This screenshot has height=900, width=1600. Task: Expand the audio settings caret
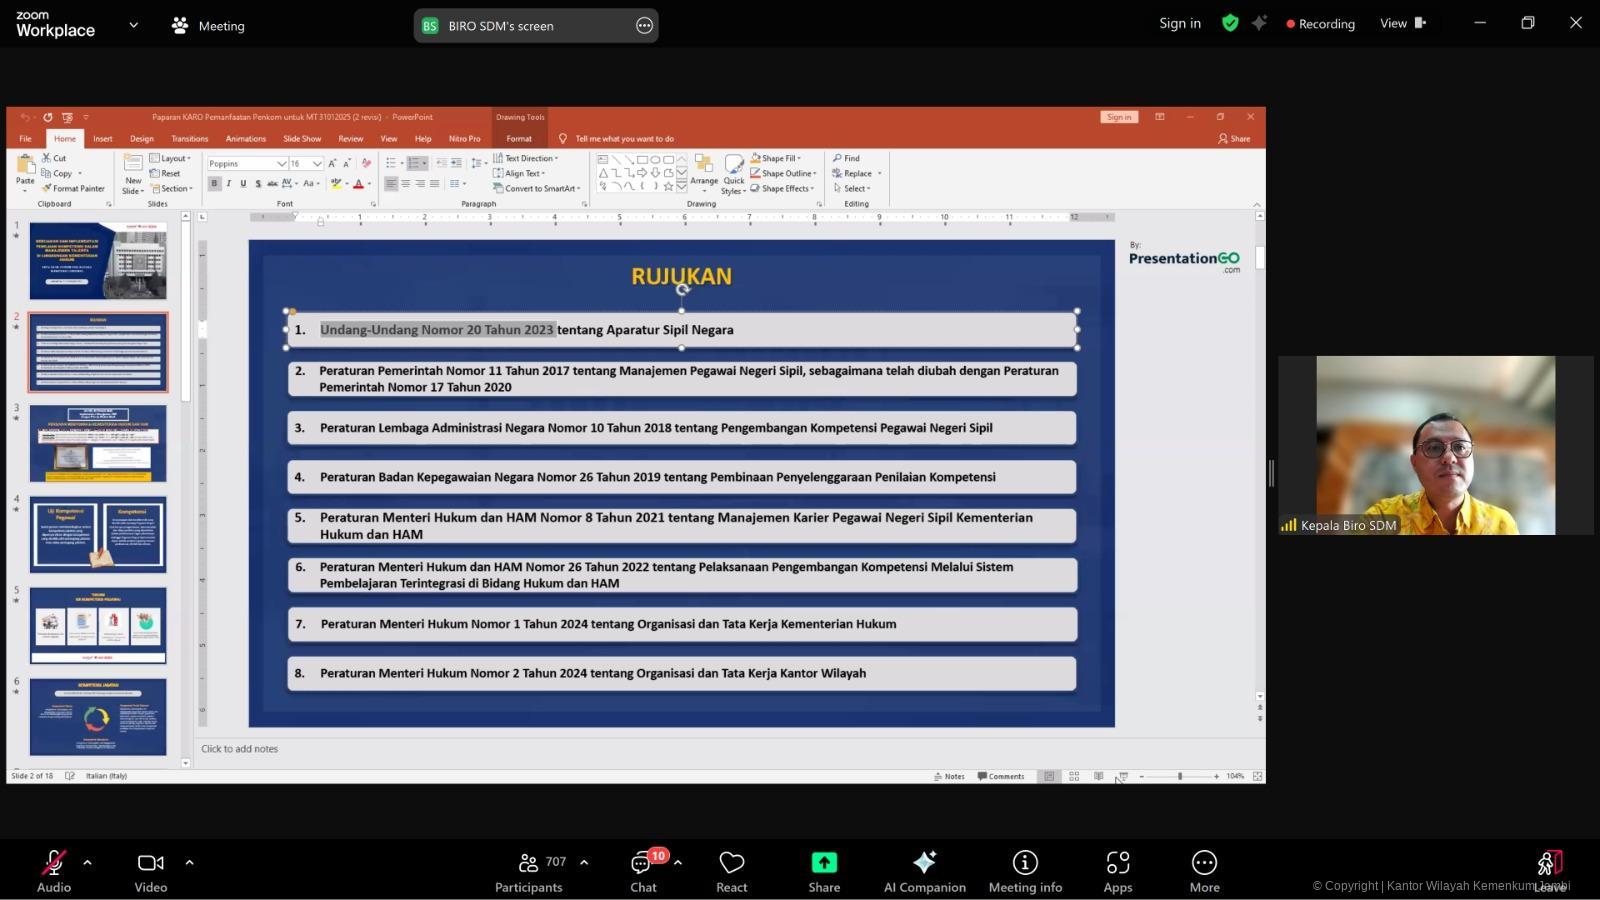pyautogui.click(x=87, y=862)
